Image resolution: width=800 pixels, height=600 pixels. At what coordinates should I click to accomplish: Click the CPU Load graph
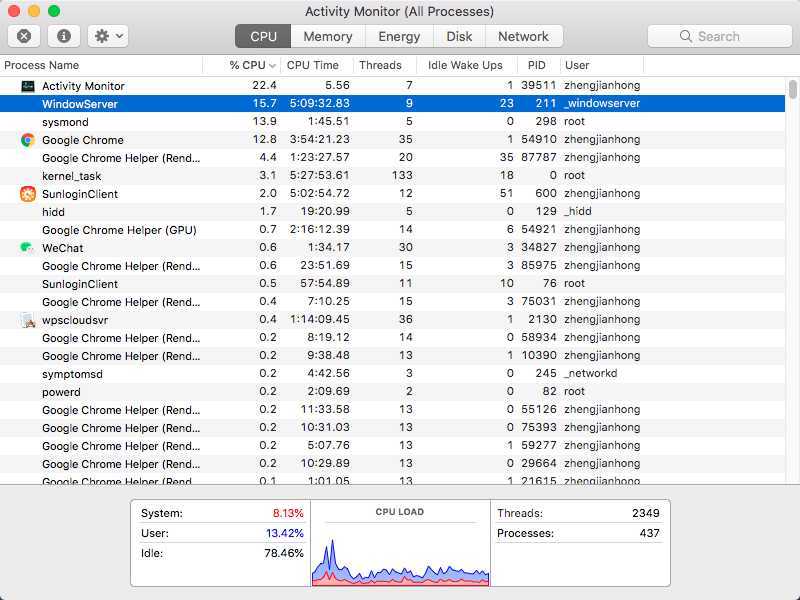400,560
